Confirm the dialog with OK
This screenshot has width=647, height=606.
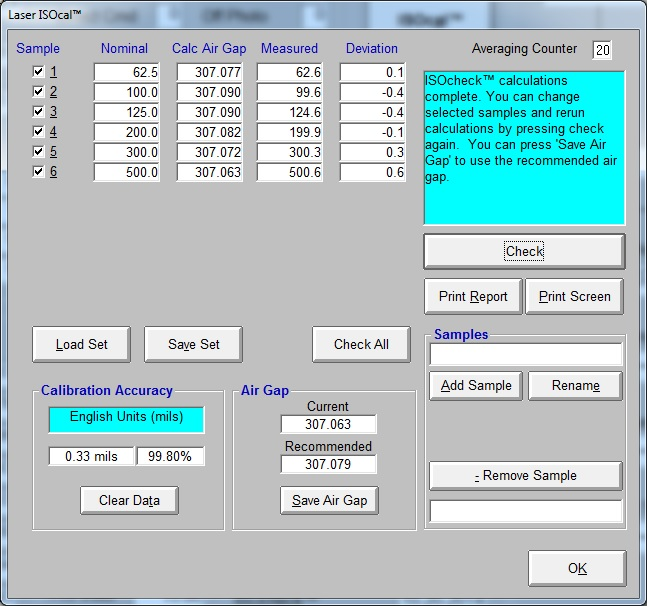tap(577, 568)
